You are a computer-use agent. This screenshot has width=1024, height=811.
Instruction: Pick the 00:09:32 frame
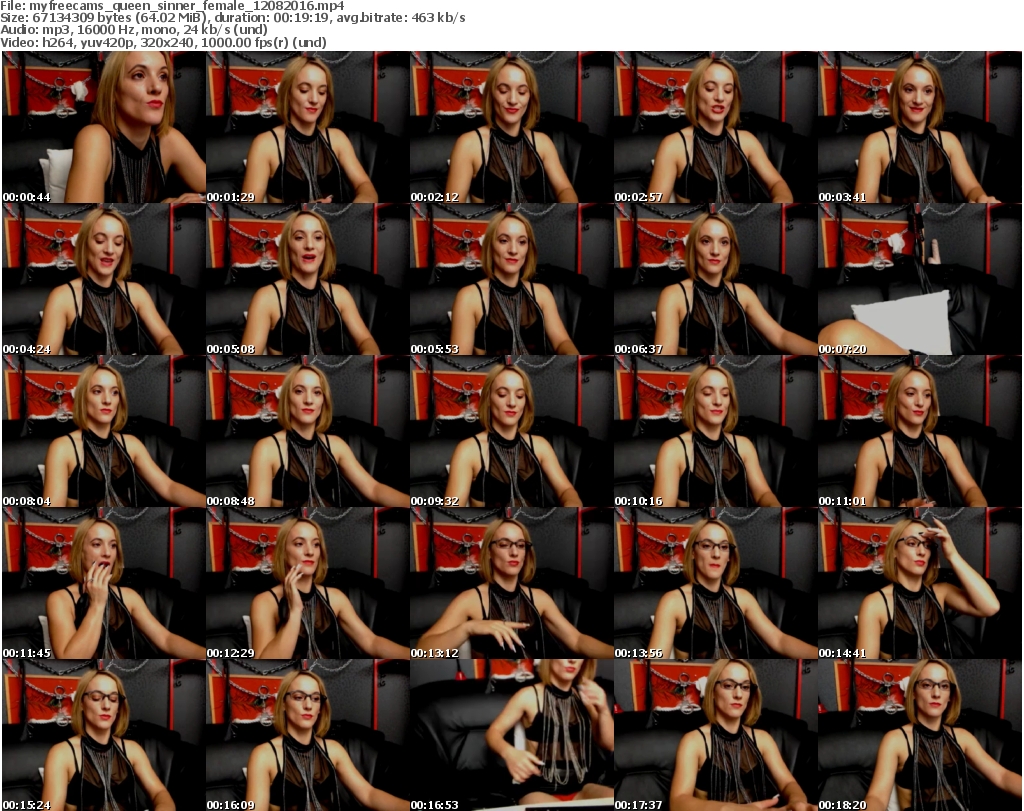pos(511,432)
